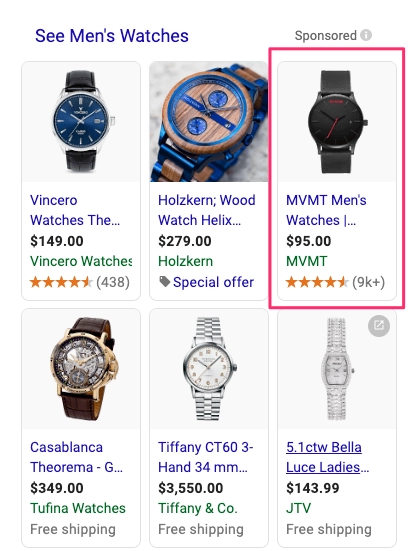Screen dimensions: 411x551
Task: Select the Tiffany CT60 silver watch image
Action: (x=209, y=369)
